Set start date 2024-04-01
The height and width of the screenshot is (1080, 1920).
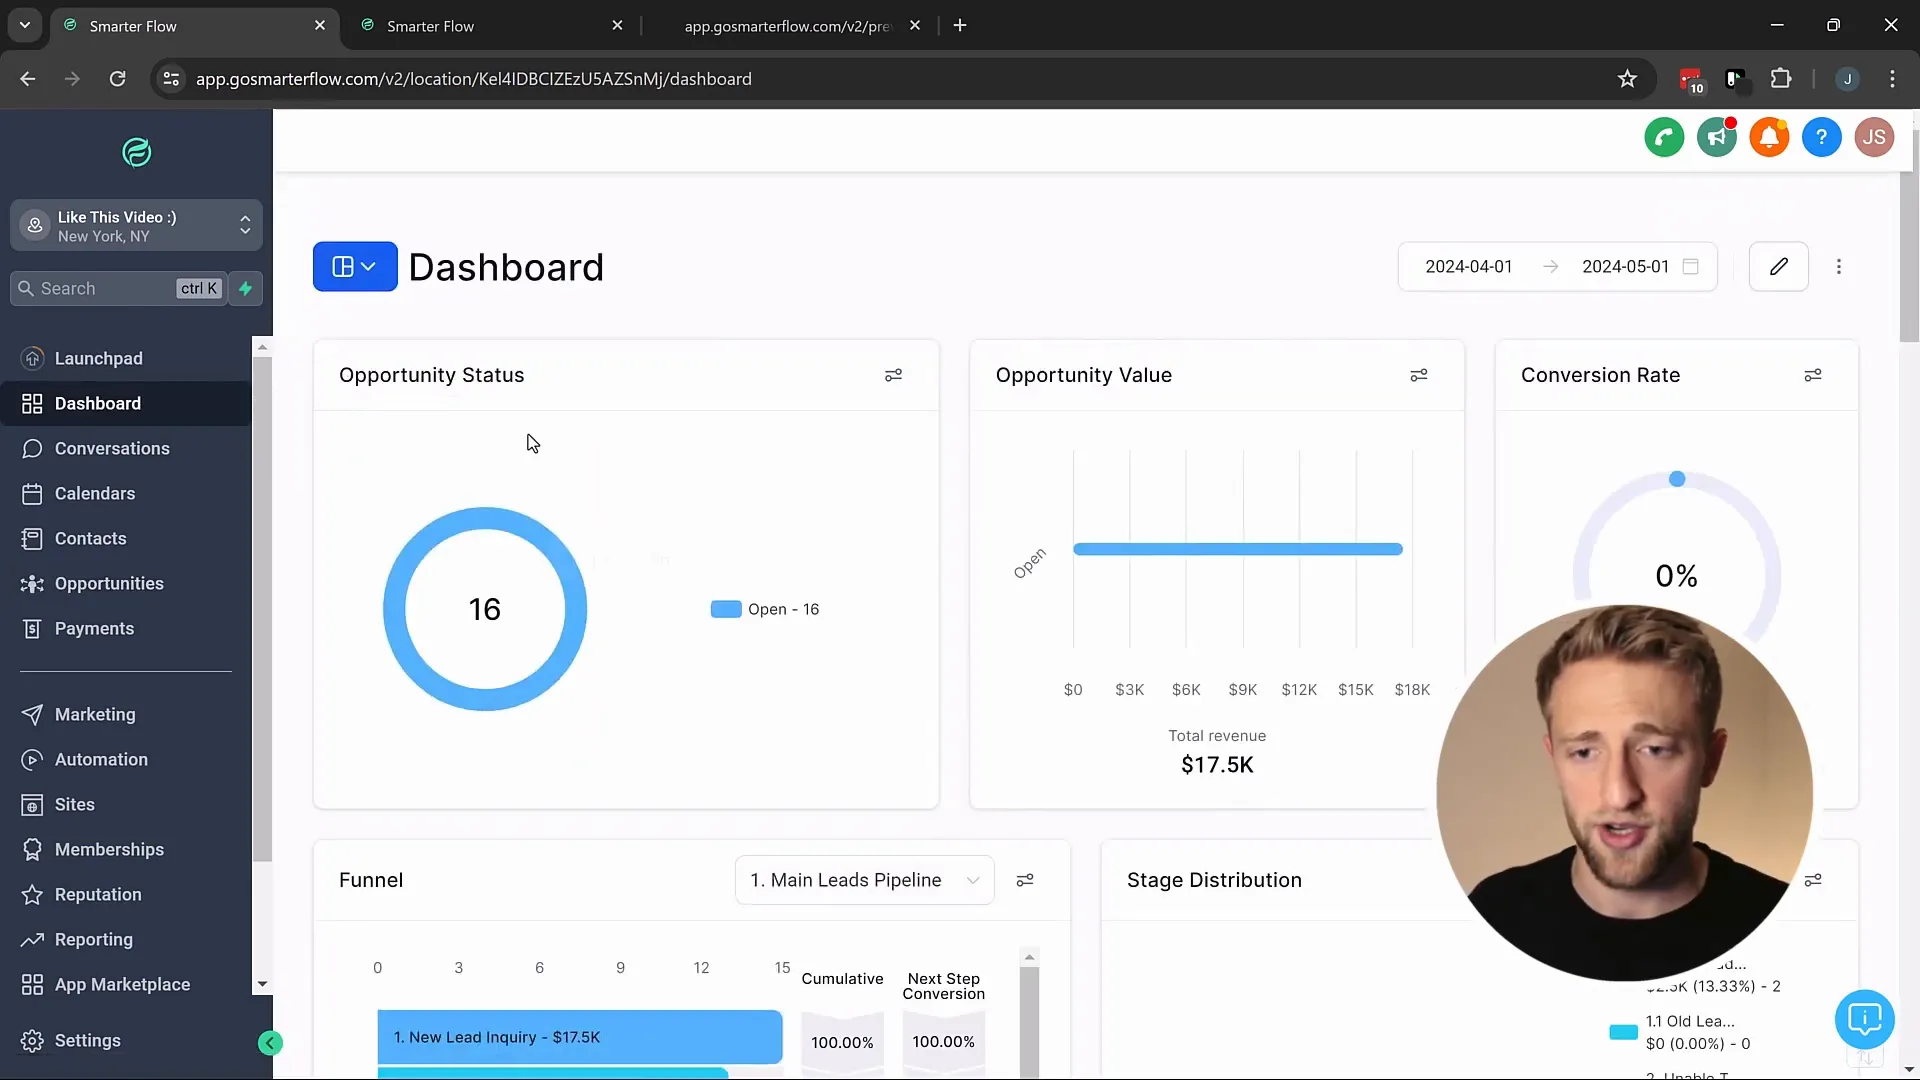(x=1469, y=266)
